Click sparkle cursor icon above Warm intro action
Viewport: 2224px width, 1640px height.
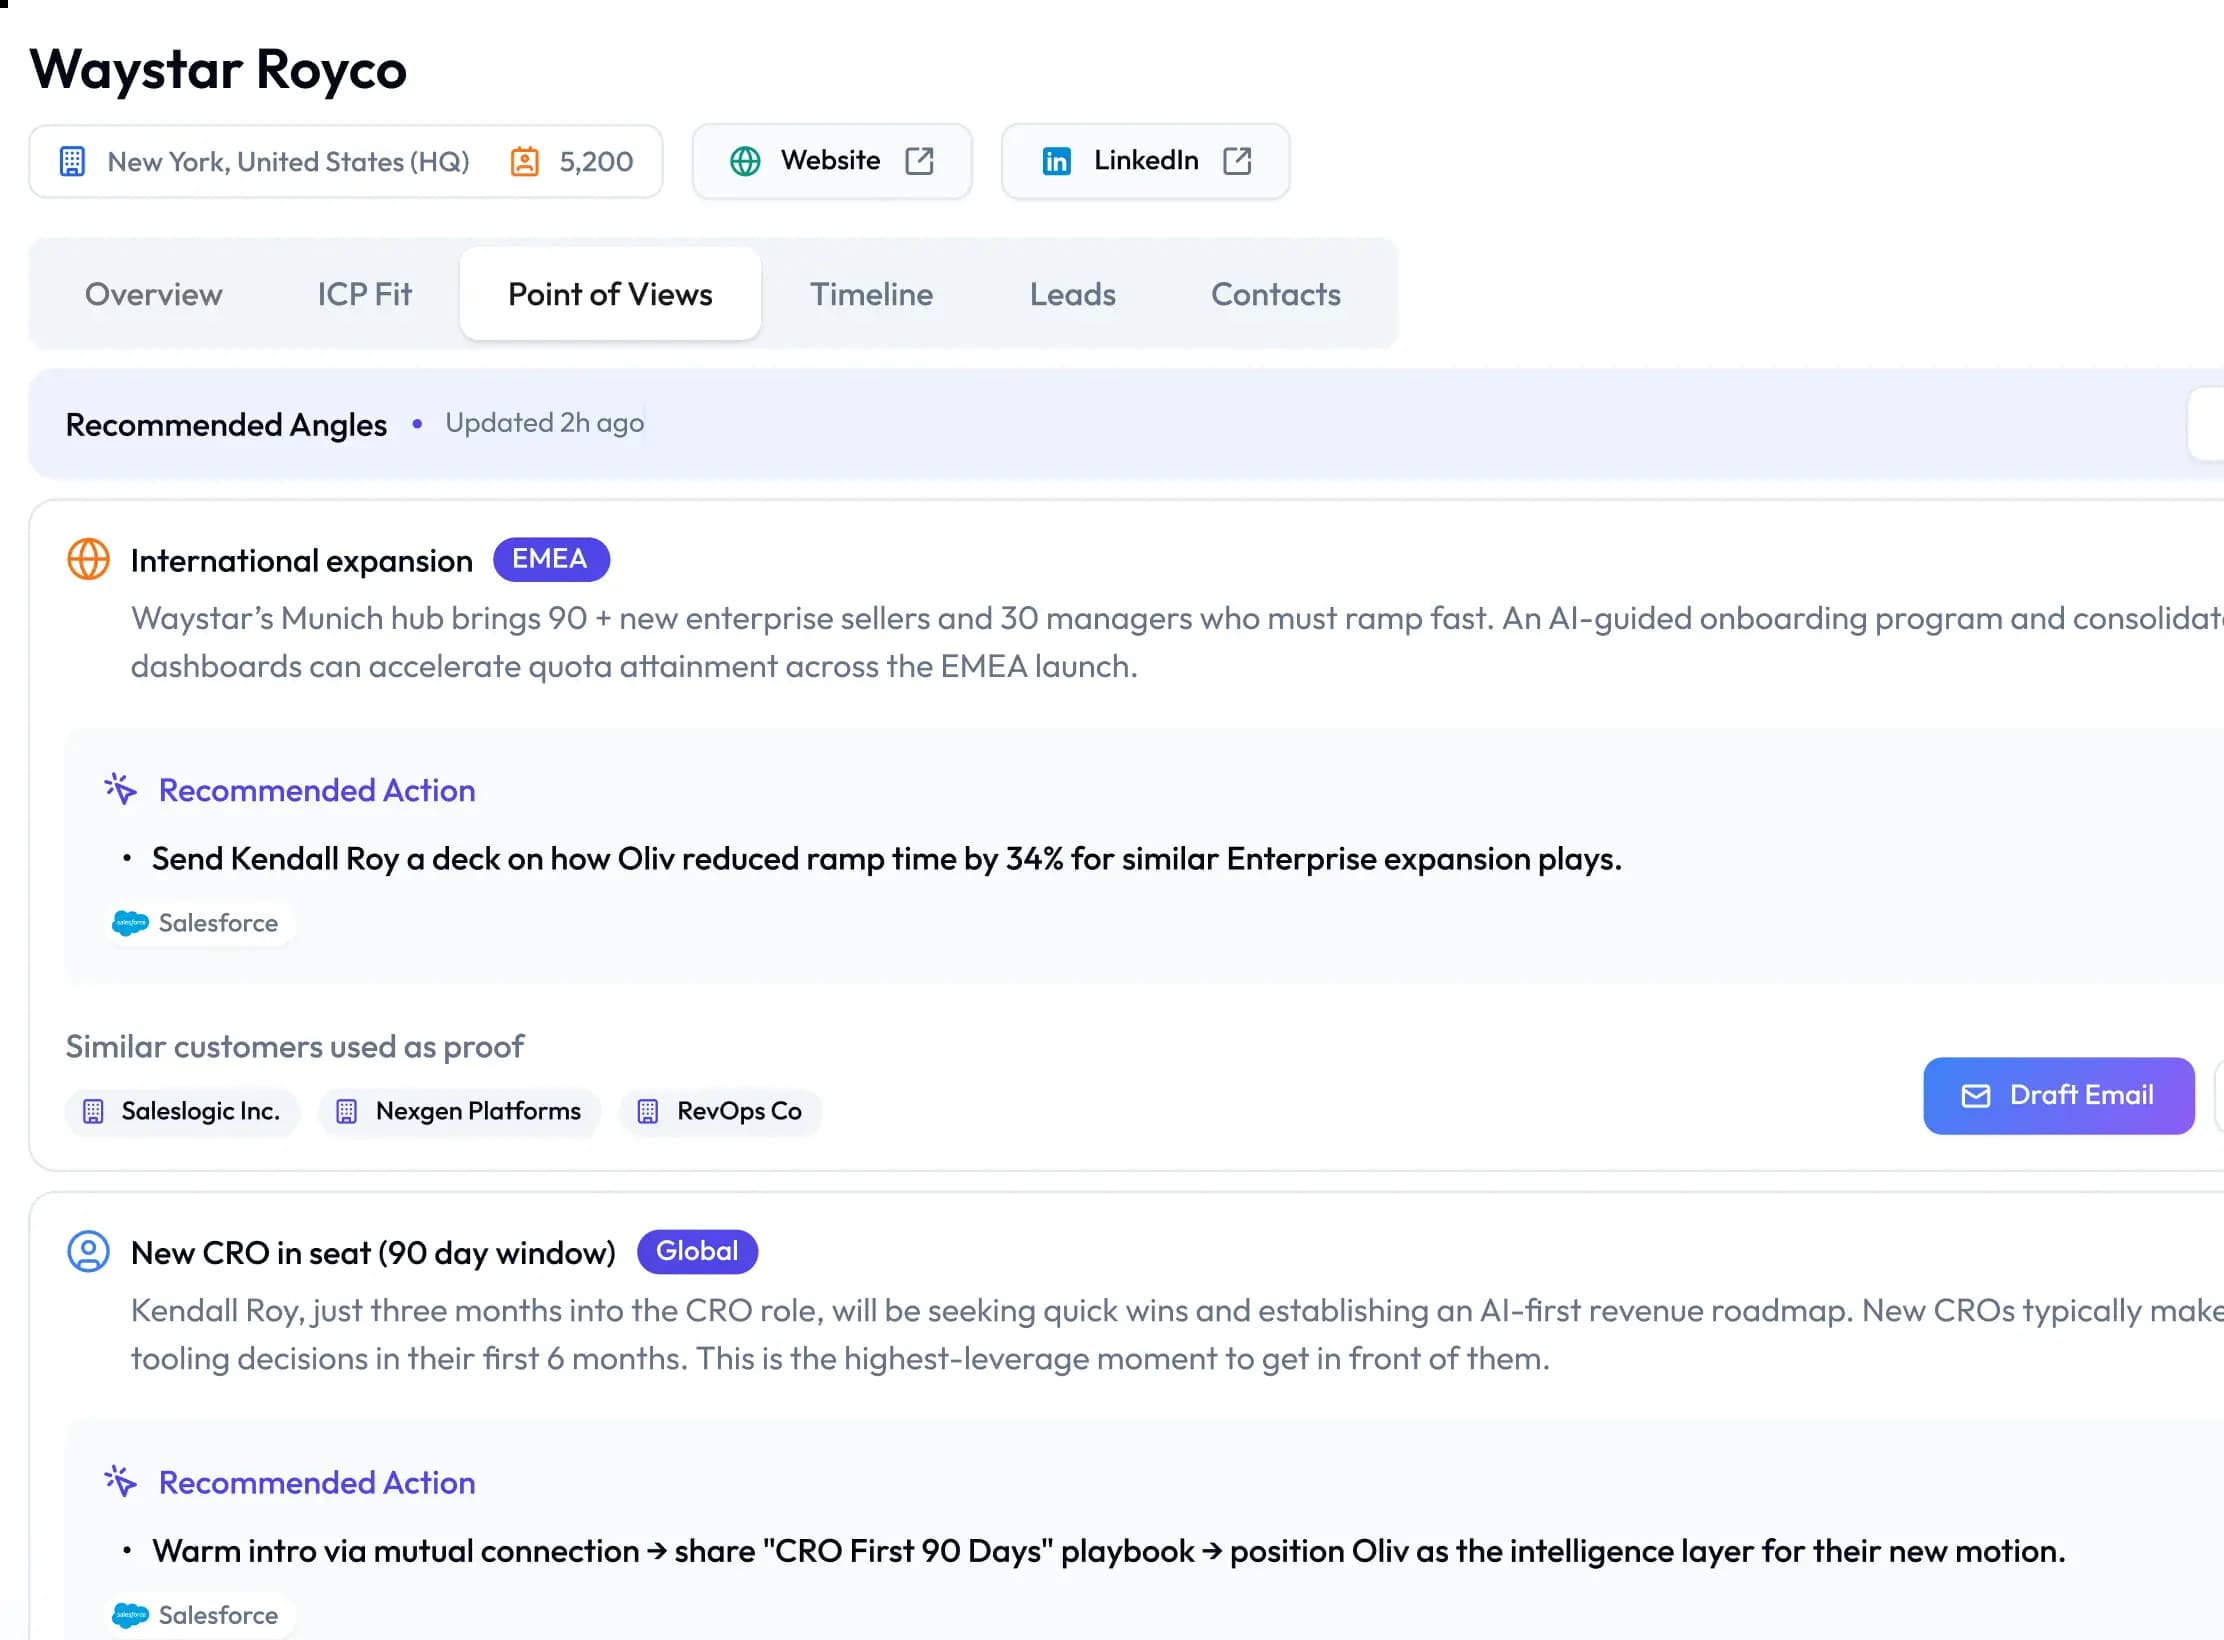coord(120,1480)
